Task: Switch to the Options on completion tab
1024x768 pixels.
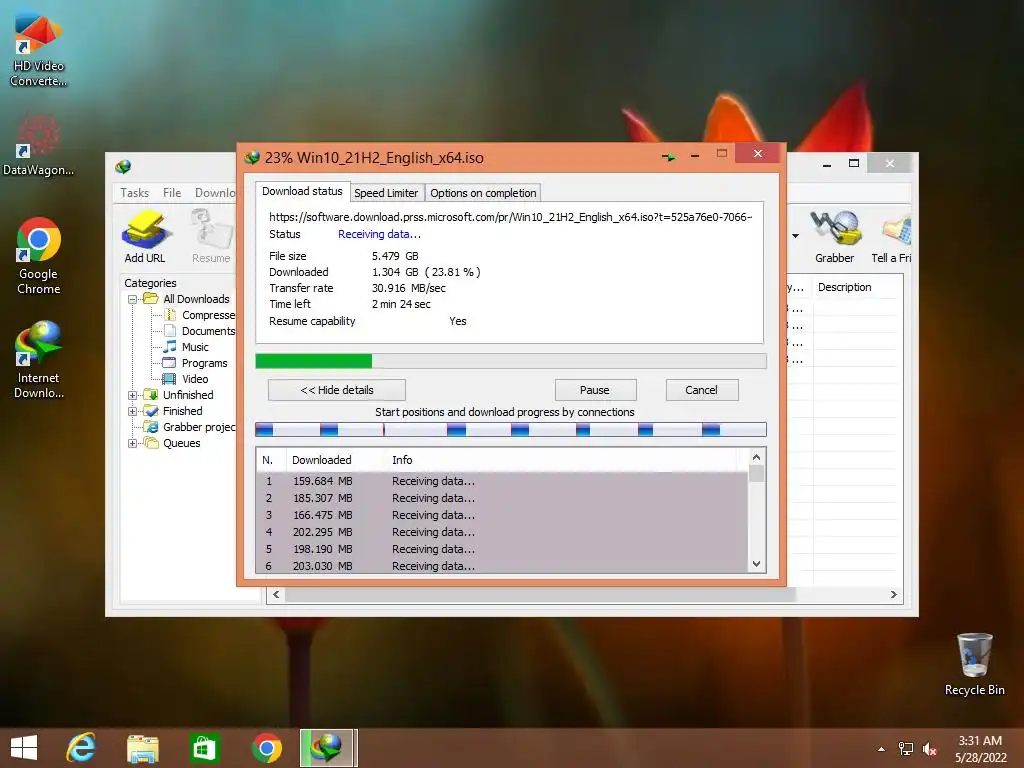Action: [483, 193]
